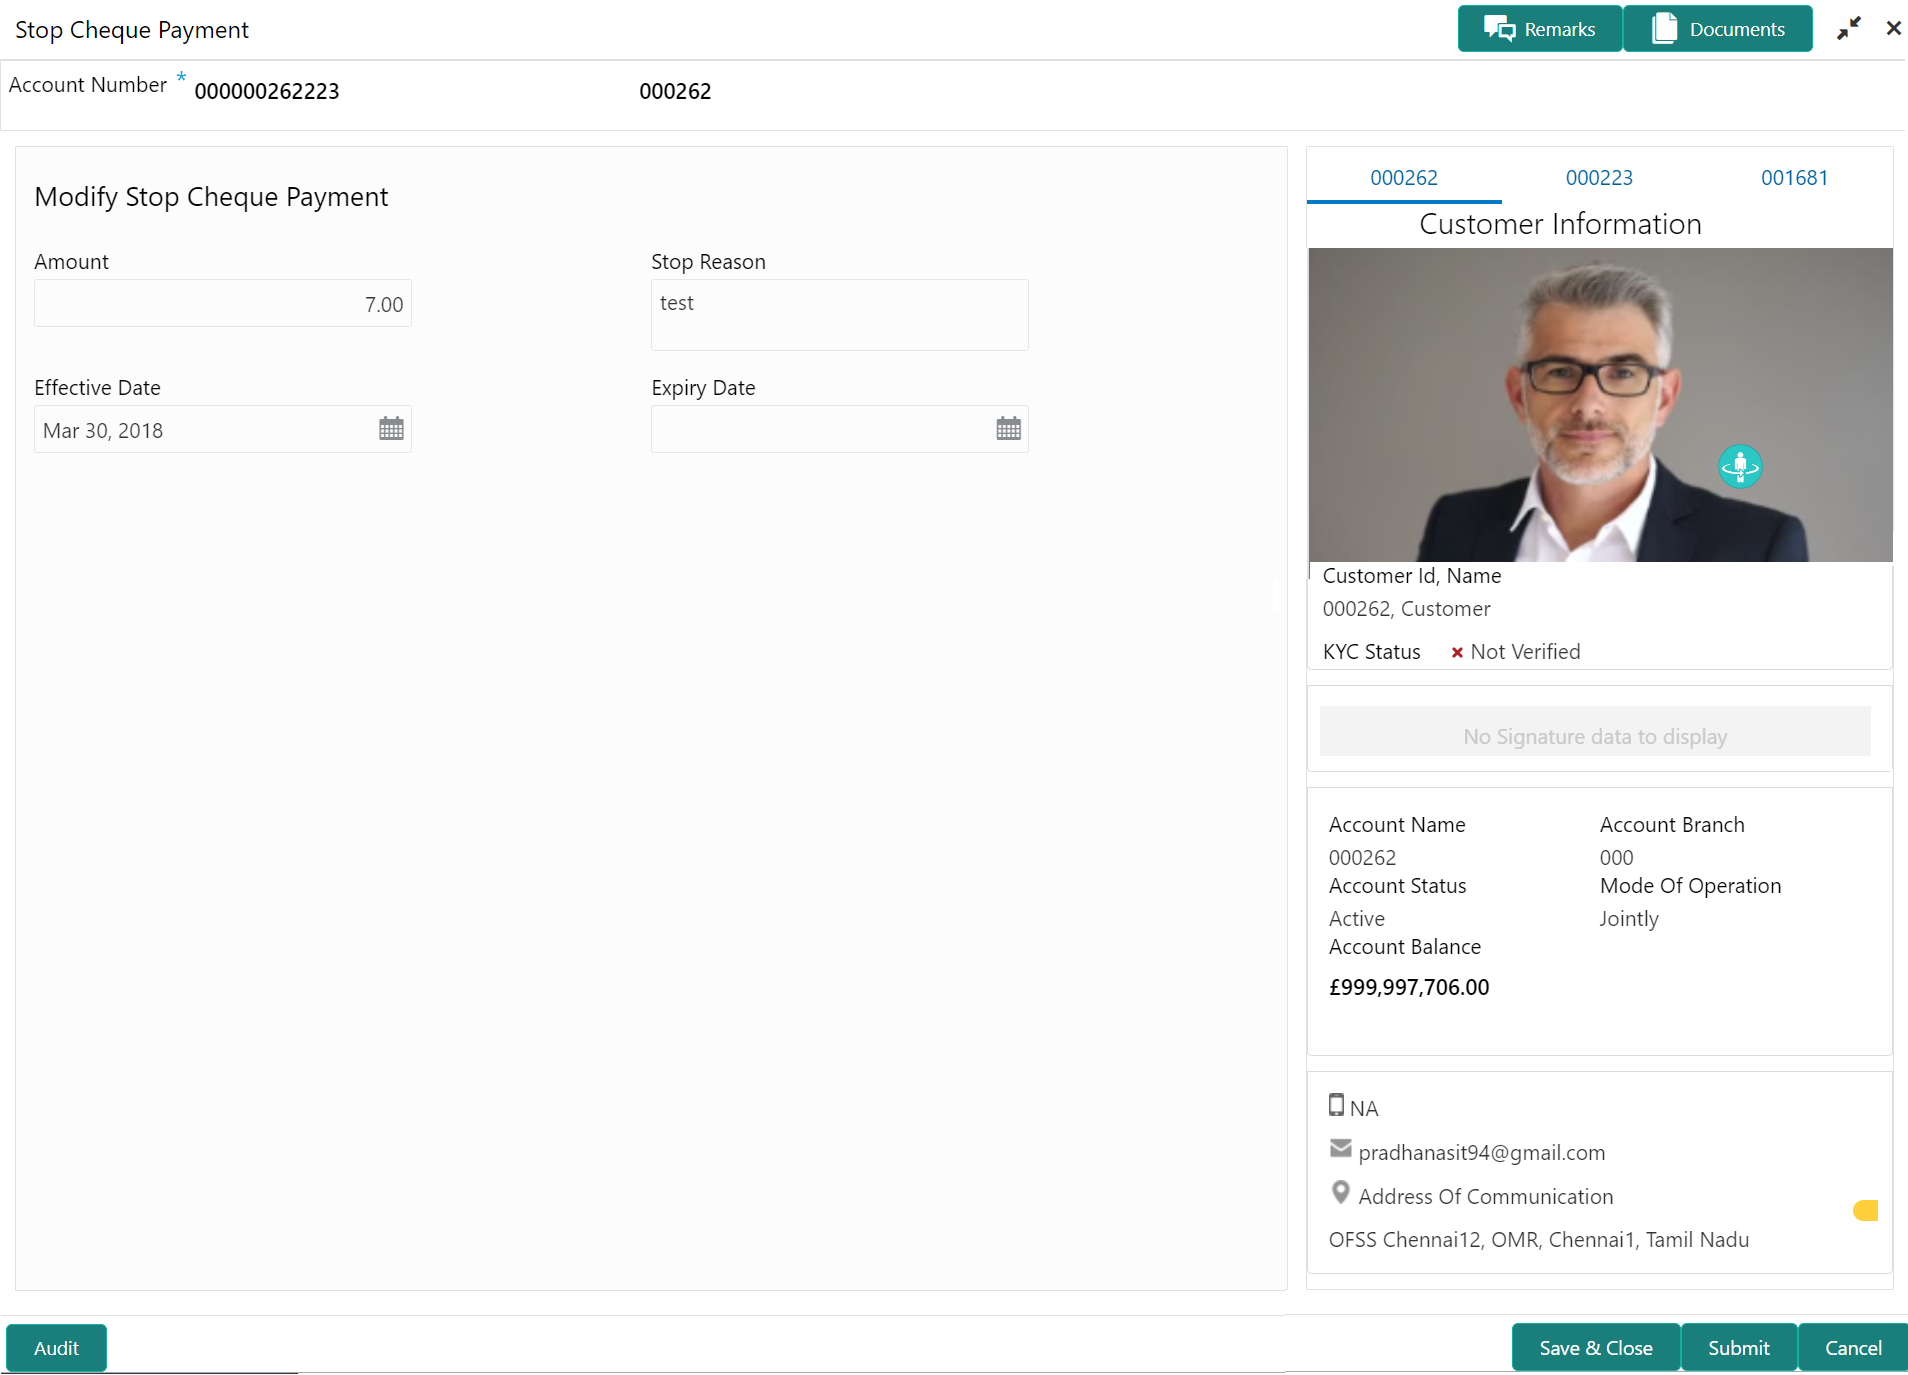Click the 'Jointly' mode of operation value
1908x1375 pixels.
point(1629,919)
